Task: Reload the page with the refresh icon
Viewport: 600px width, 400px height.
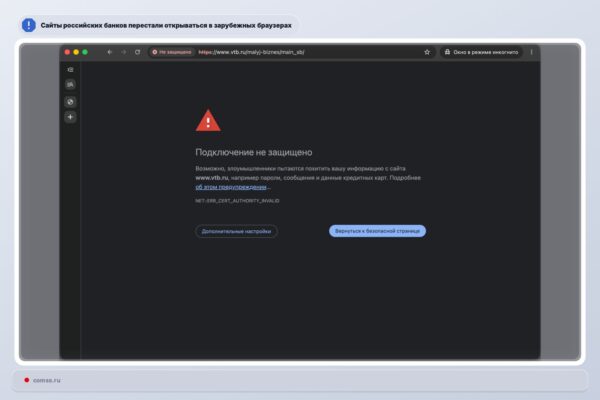Action: click(x=137, y=52)
